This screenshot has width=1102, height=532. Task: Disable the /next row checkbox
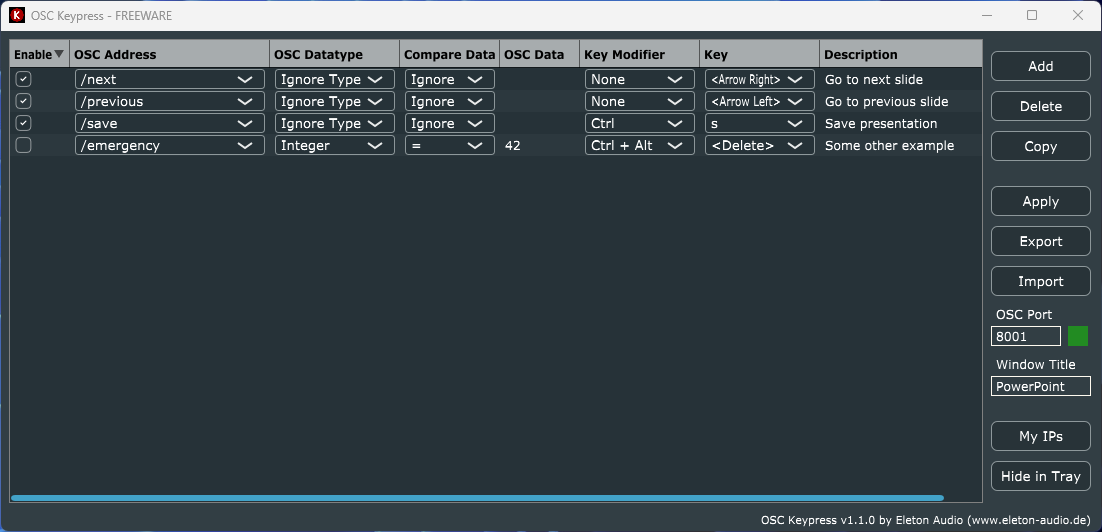click(24, 79)
